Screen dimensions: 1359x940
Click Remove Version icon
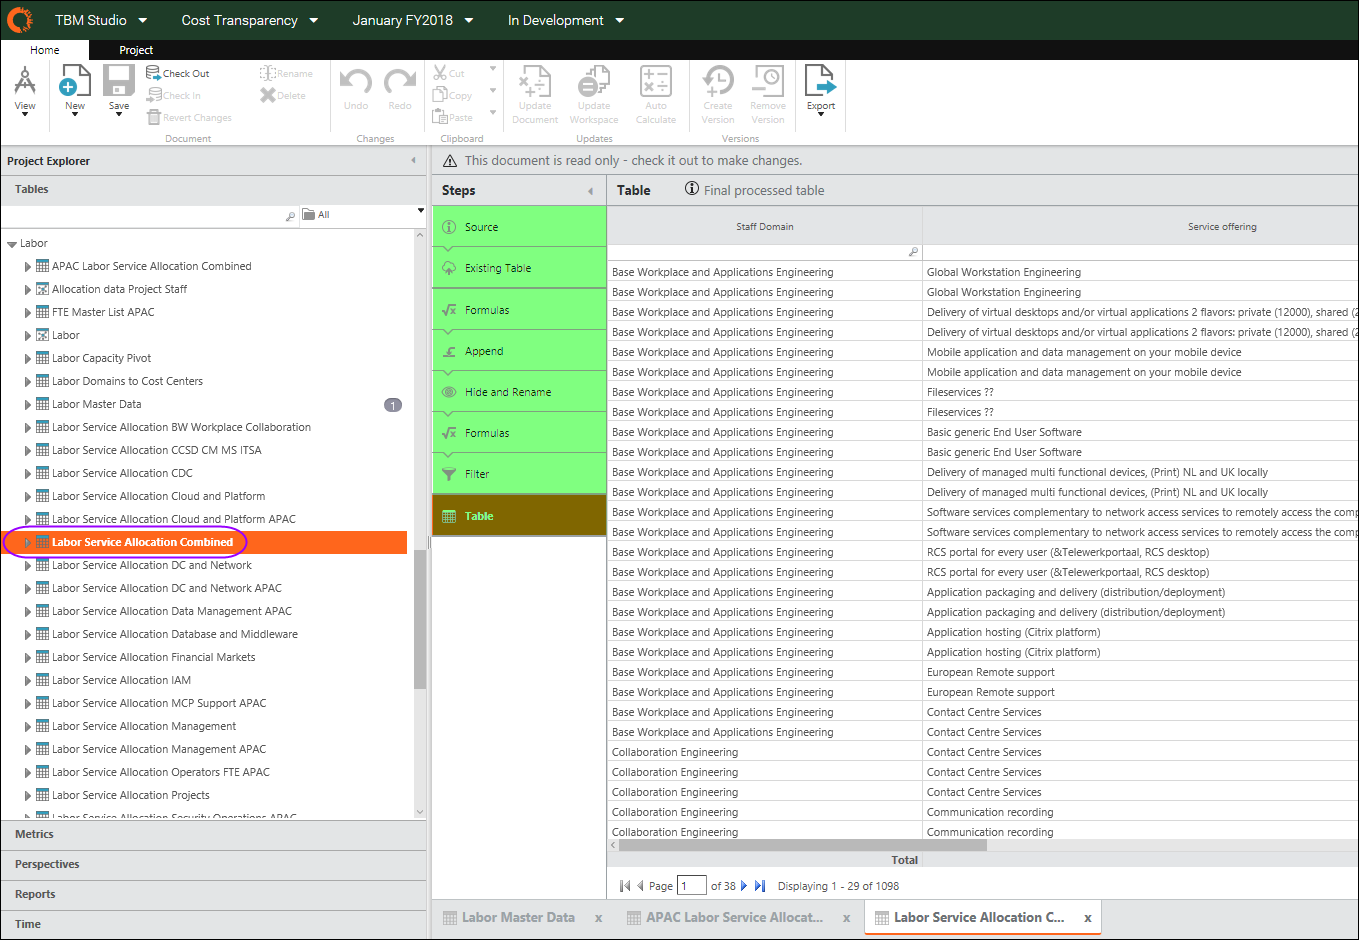click(x=768, y=82)
